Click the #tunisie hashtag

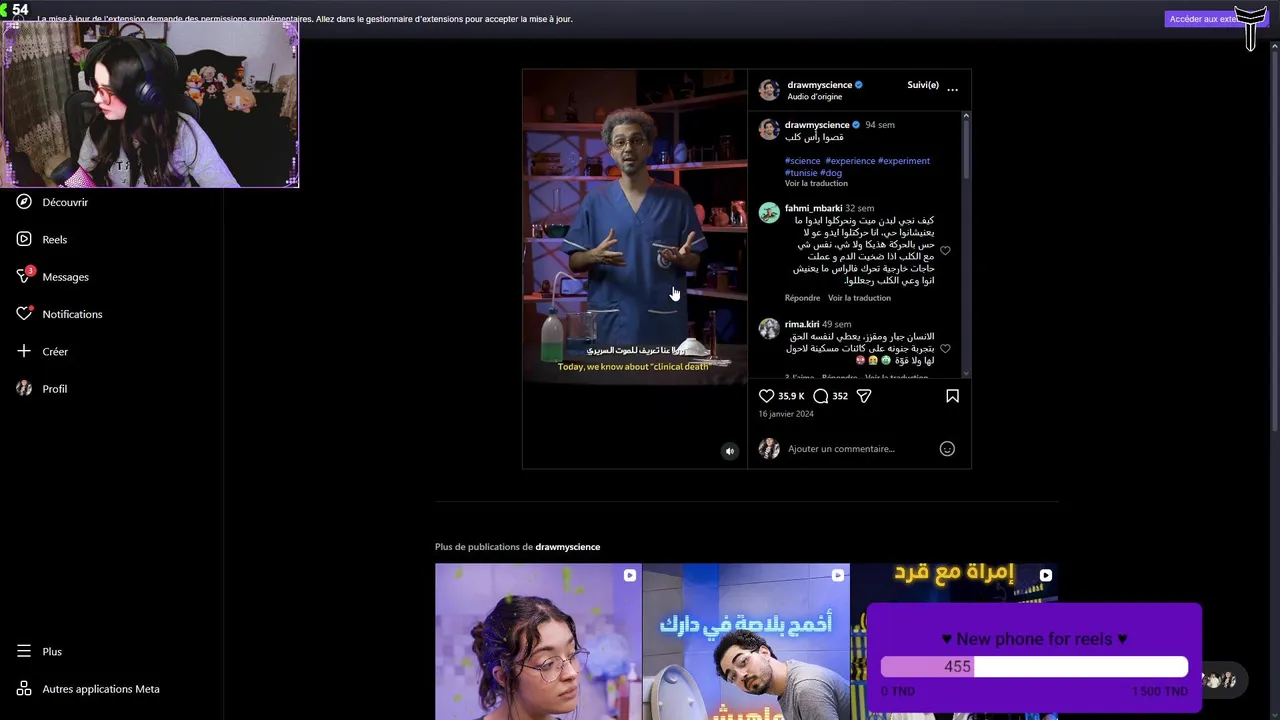[x=801, y=173]
